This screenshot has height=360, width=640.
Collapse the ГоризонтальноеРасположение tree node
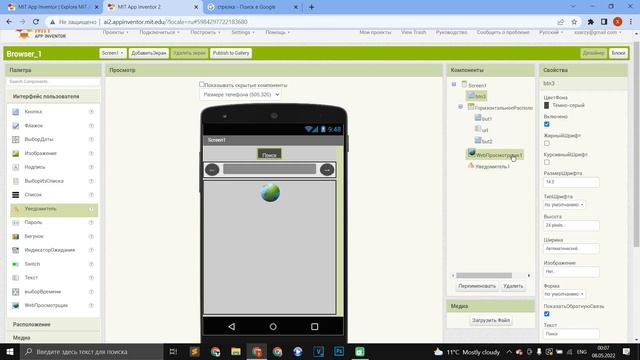coord(460,107)
